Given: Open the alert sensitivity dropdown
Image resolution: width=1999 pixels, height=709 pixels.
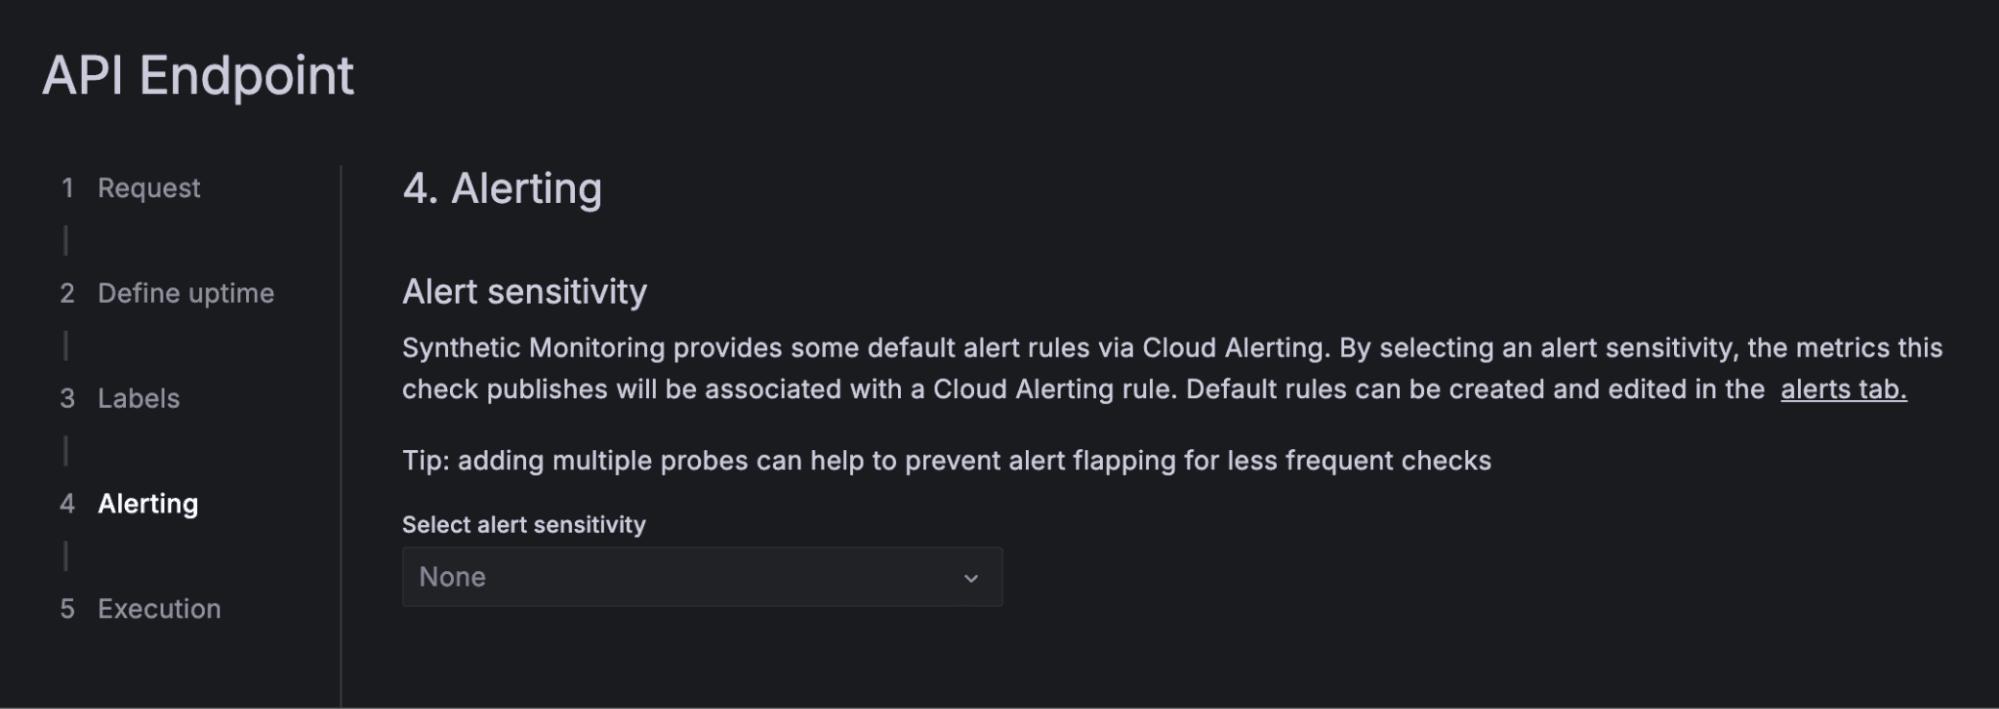Looking at the screenshot, I should (700, 576).
